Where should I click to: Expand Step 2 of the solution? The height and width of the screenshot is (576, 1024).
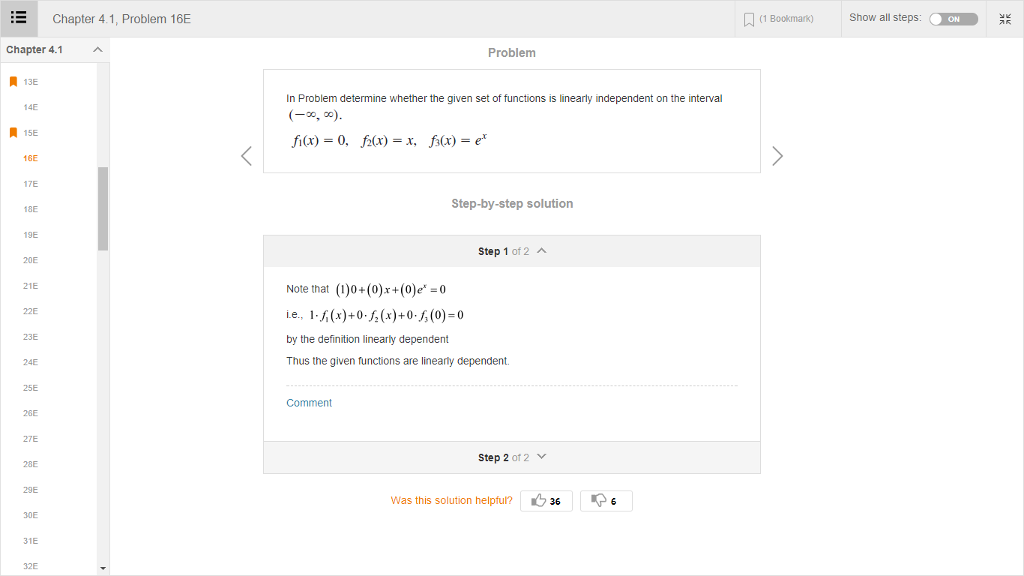click(x=540, y=457)
